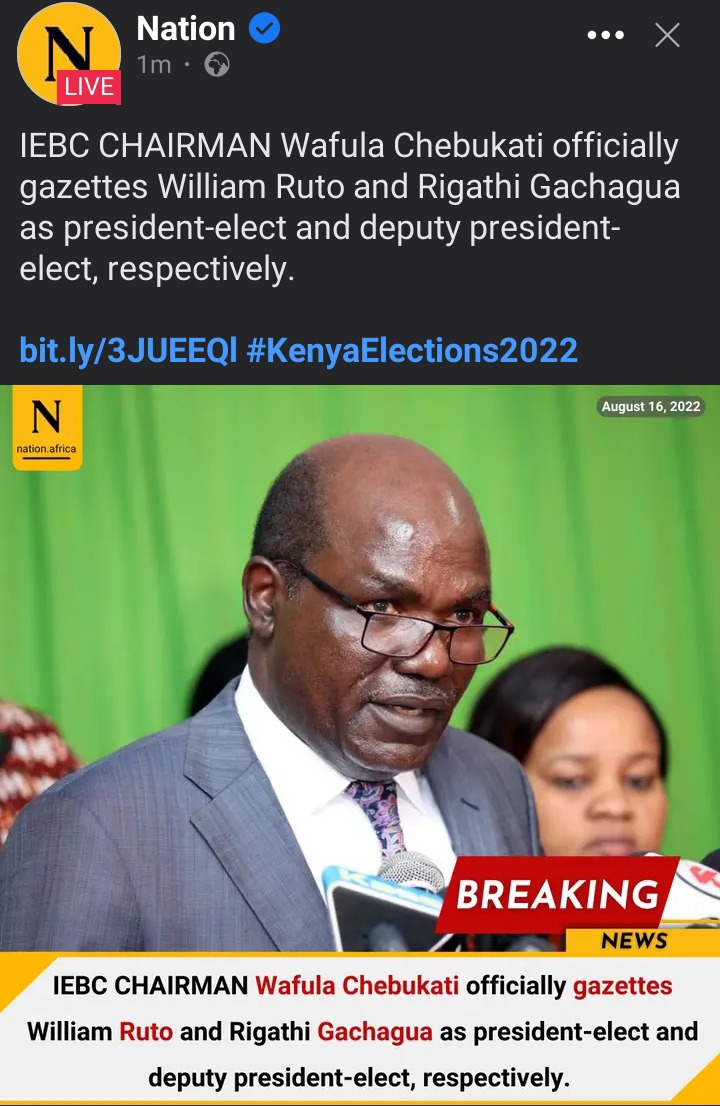Click the 1m post timestamp
This screenshot has height=1106, width=720.
(154, 65)
